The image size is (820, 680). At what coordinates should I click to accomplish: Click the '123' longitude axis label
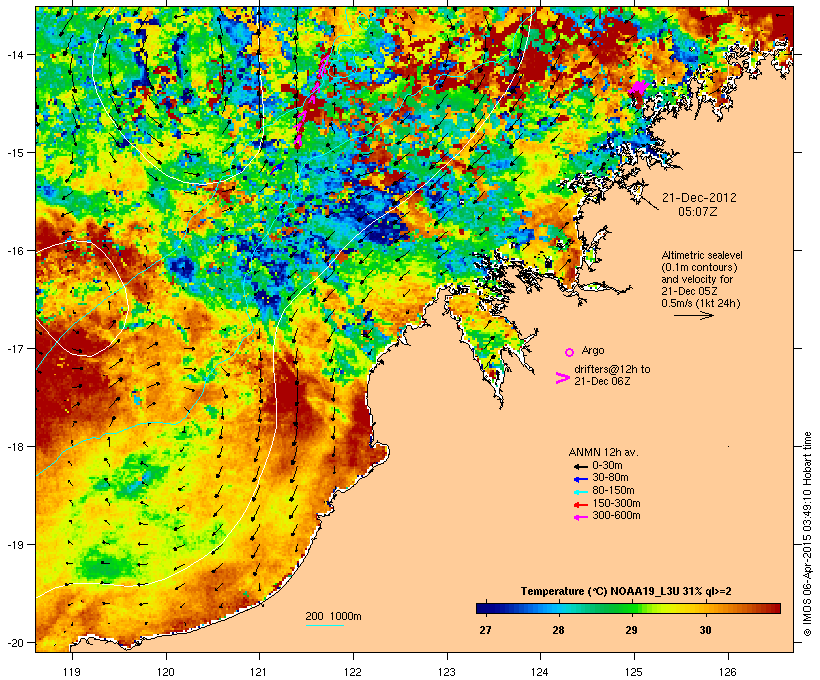coord(447,672)
